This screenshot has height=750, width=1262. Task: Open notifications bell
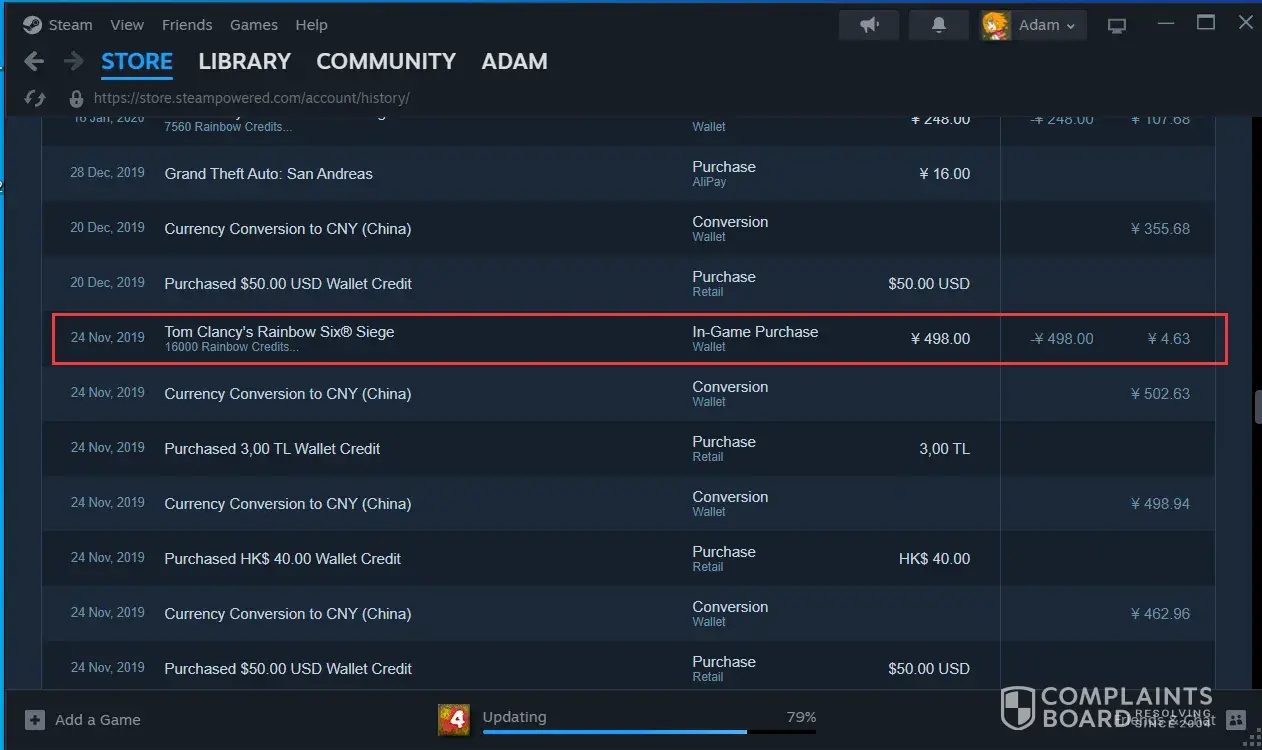[938, 25]
